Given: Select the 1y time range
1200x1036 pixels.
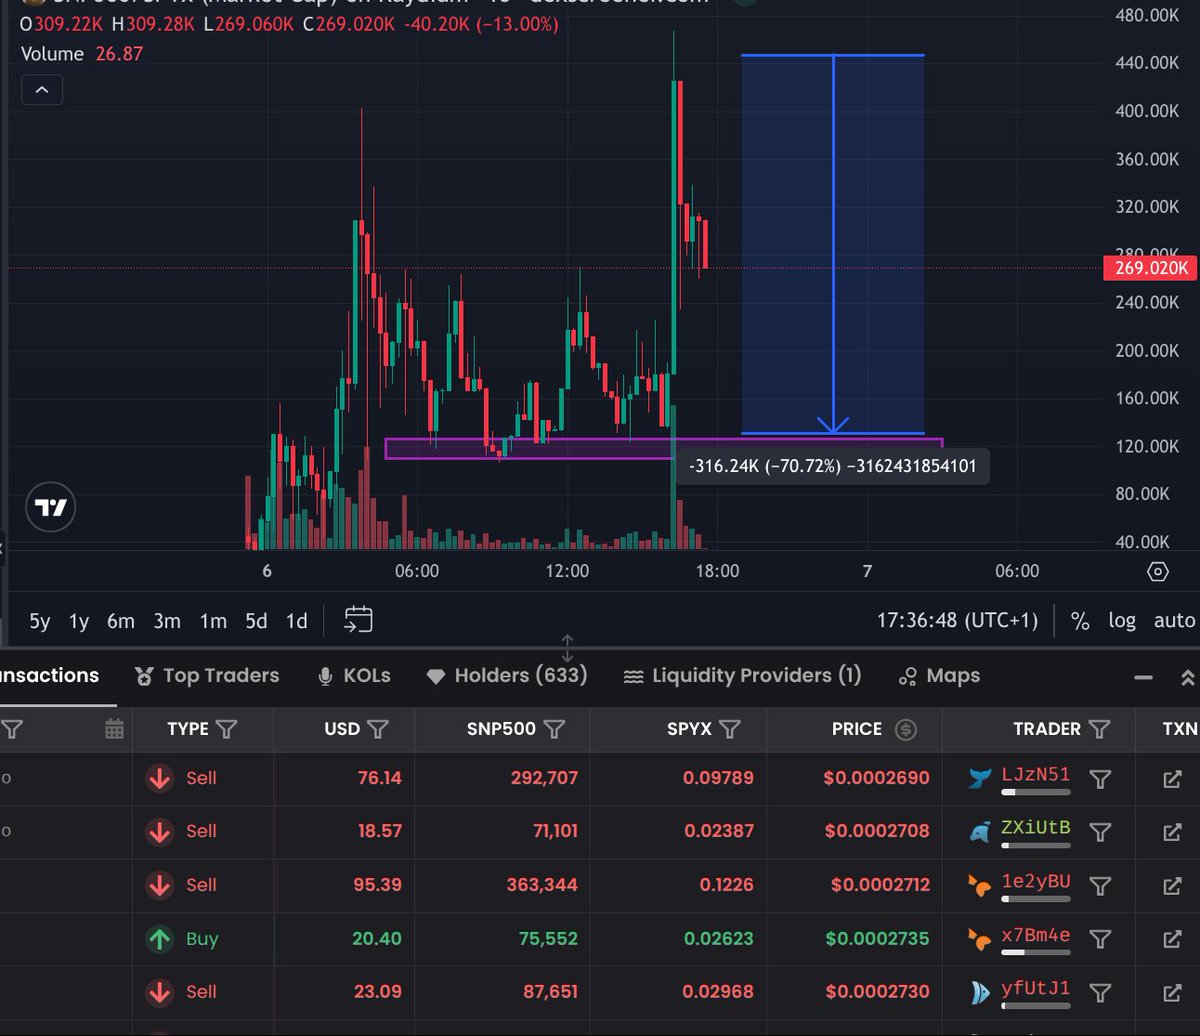Looking at the screenshot, I should (78, 621).
